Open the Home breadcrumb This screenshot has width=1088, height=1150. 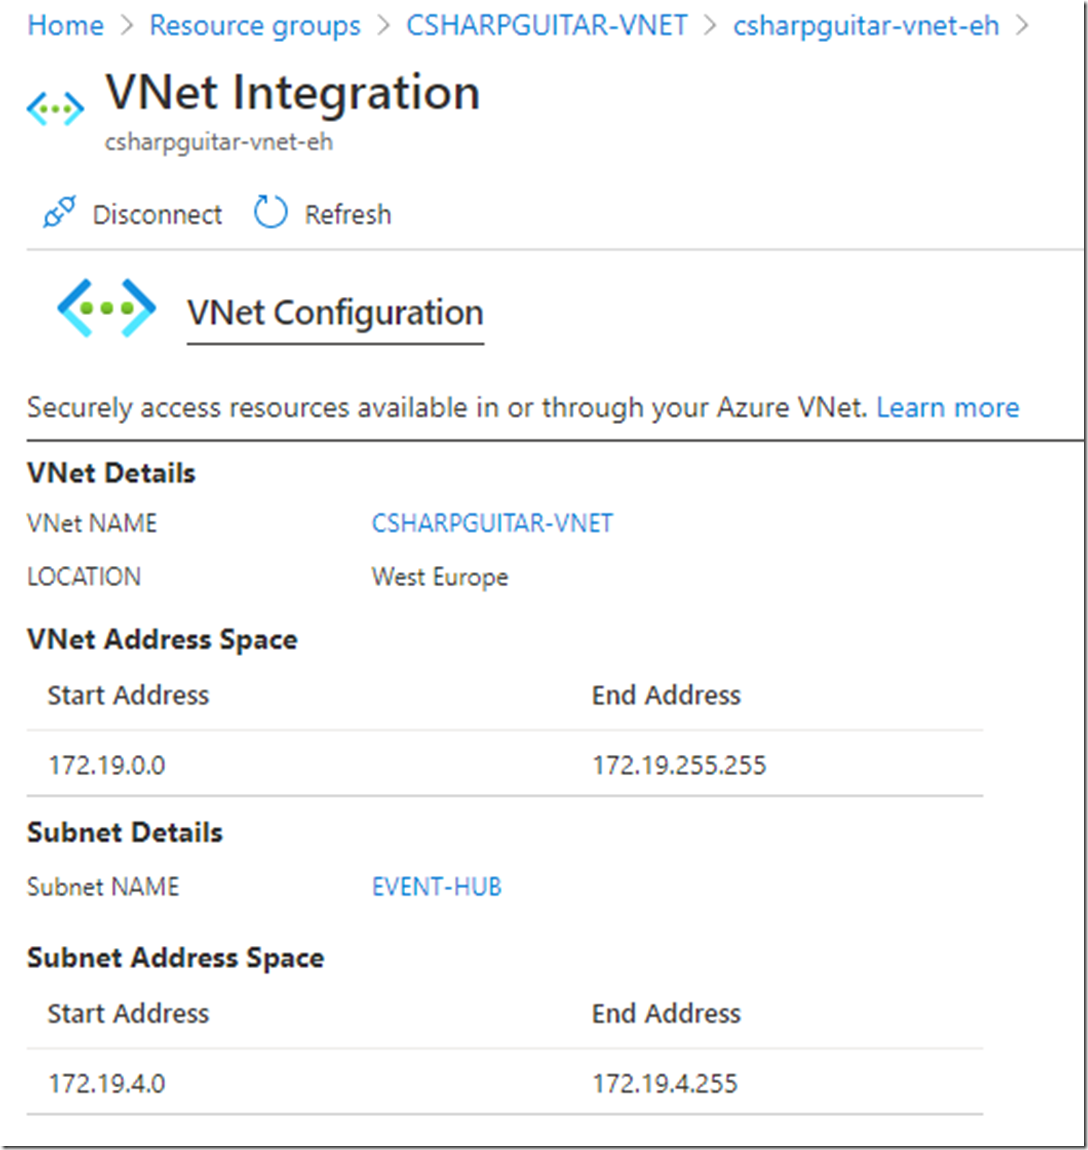pyautogui.click(x=65, y=26)
